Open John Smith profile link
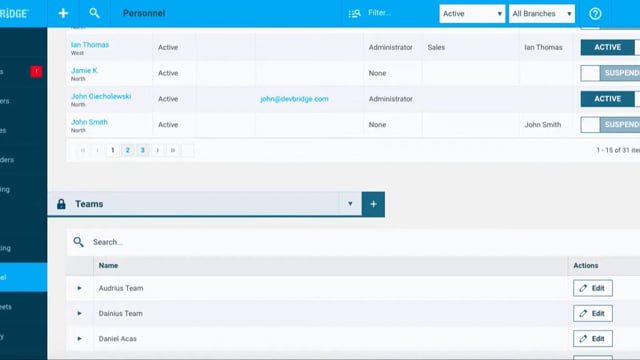Image resolution: width=640 pixels, height=360 pixels. click(89, 122)
